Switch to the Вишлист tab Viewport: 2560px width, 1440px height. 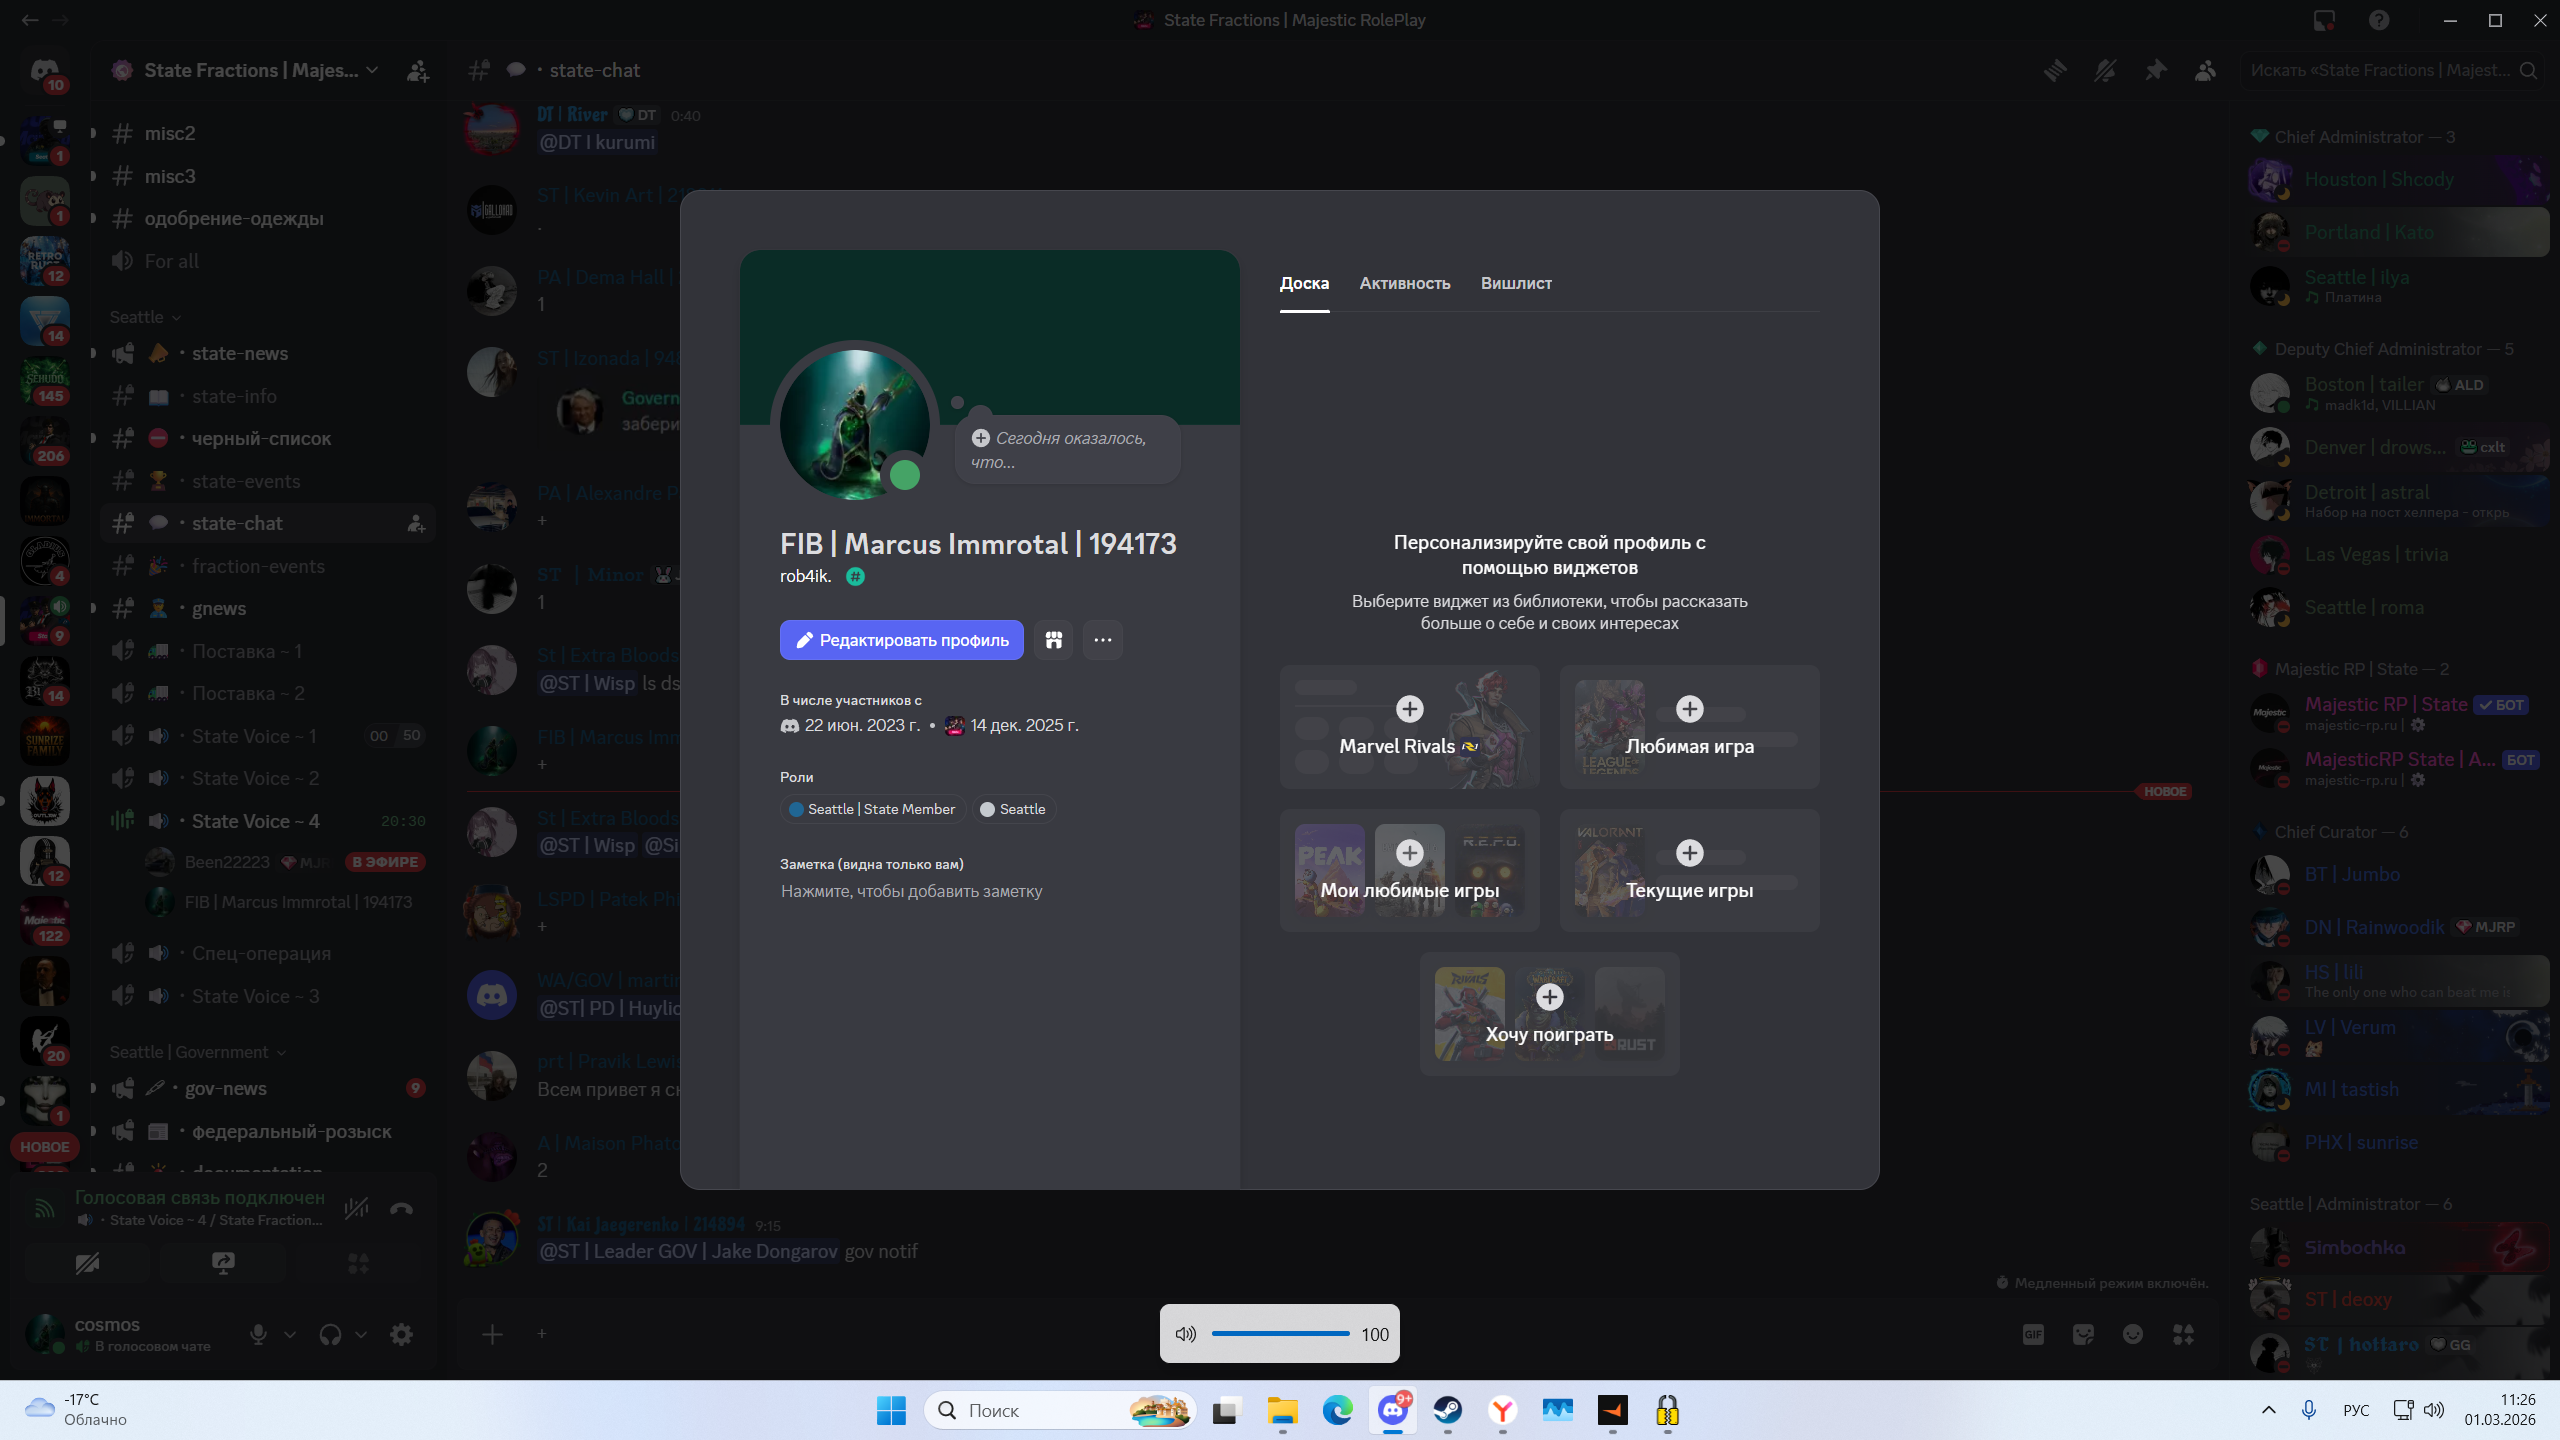coord(1516,283)
